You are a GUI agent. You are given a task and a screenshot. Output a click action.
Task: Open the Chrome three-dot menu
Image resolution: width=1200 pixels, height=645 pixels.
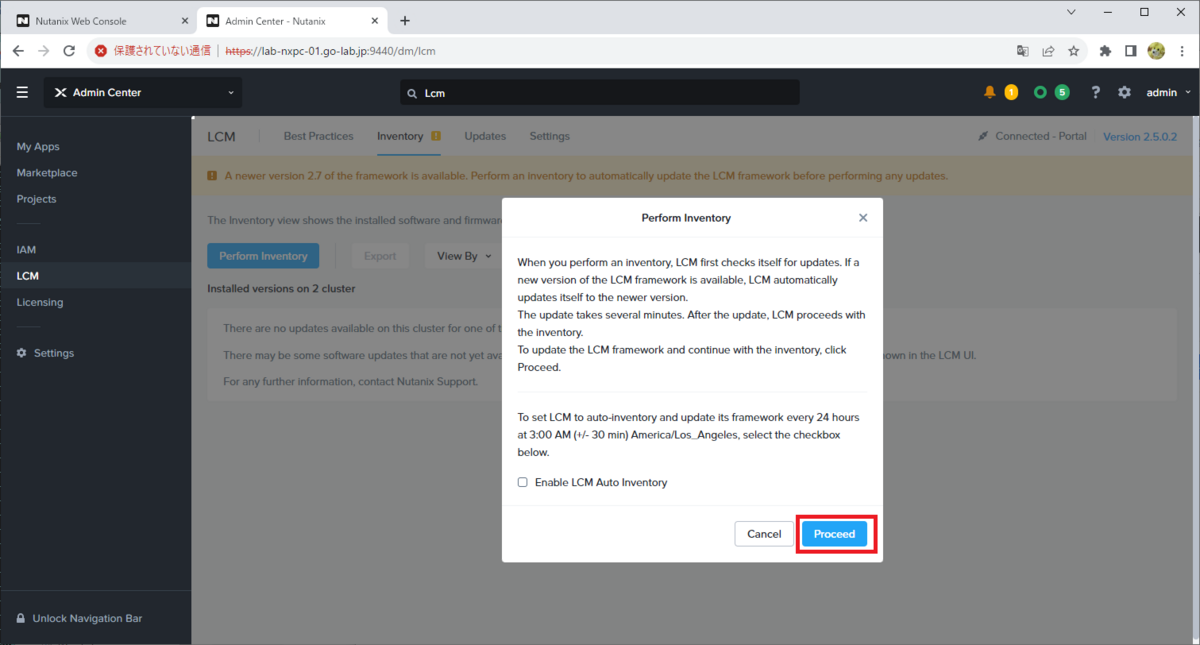click(x=1182, y=51)
